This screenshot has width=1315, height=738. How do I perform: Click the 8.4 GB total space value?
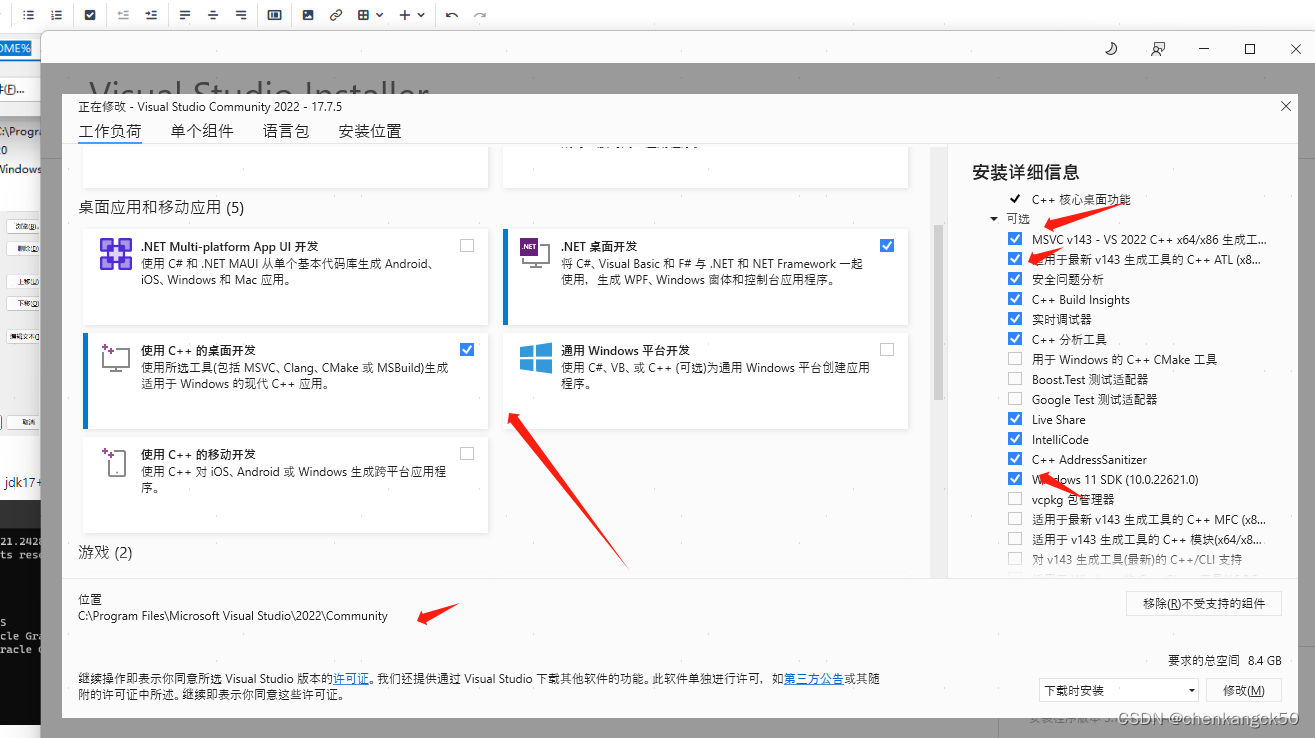[x=1264, y=661]
